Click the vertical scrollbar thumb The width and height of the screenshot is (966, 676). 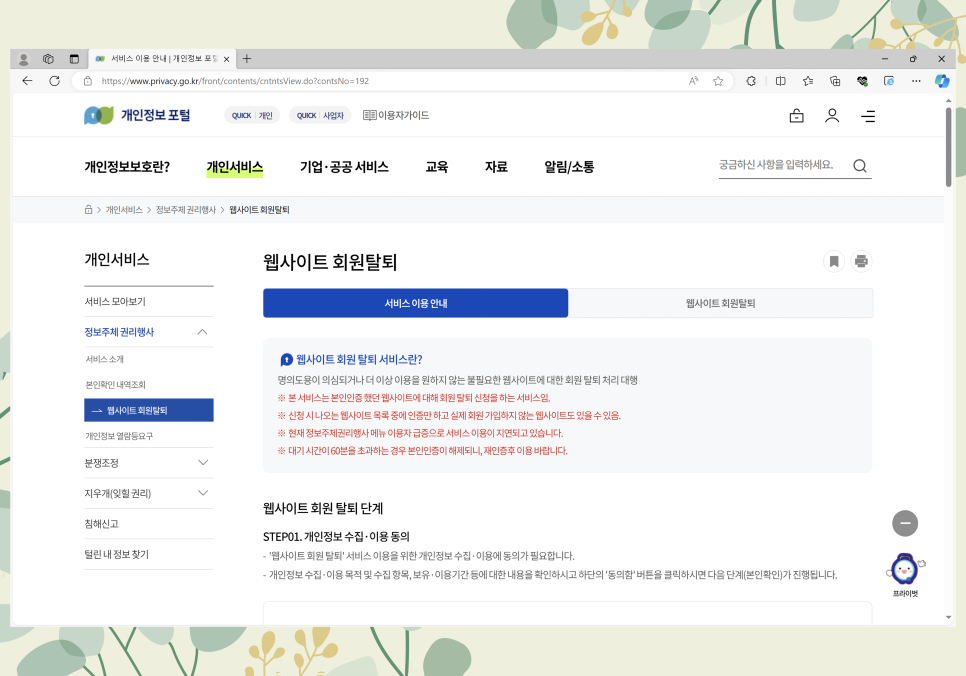948,147
